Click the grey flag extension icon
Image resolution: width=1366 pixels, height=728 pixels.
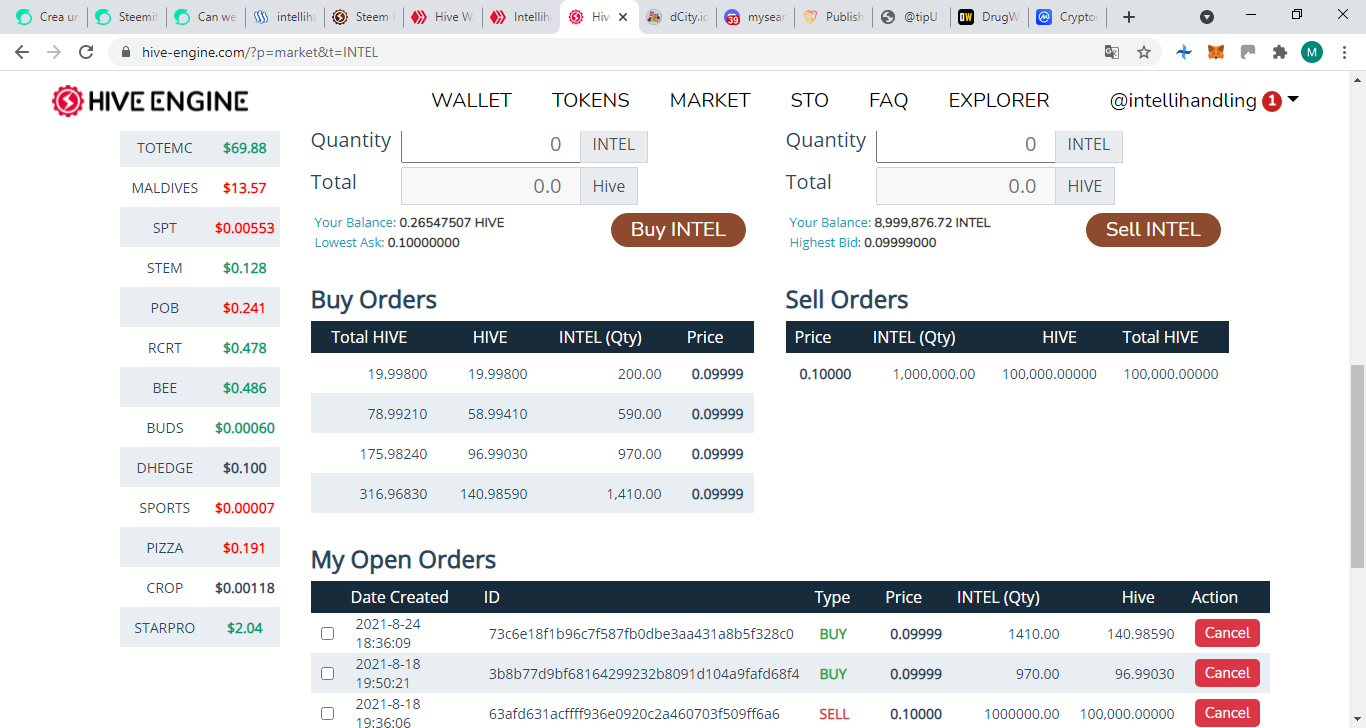point(1248,52)
